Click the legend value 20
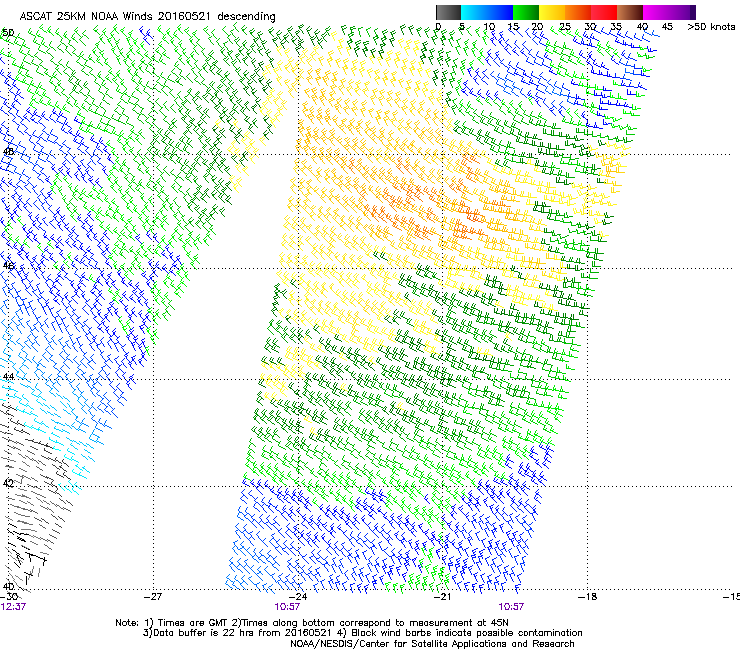This screenshot has height=650, width=740. click(x=537, y=26)
